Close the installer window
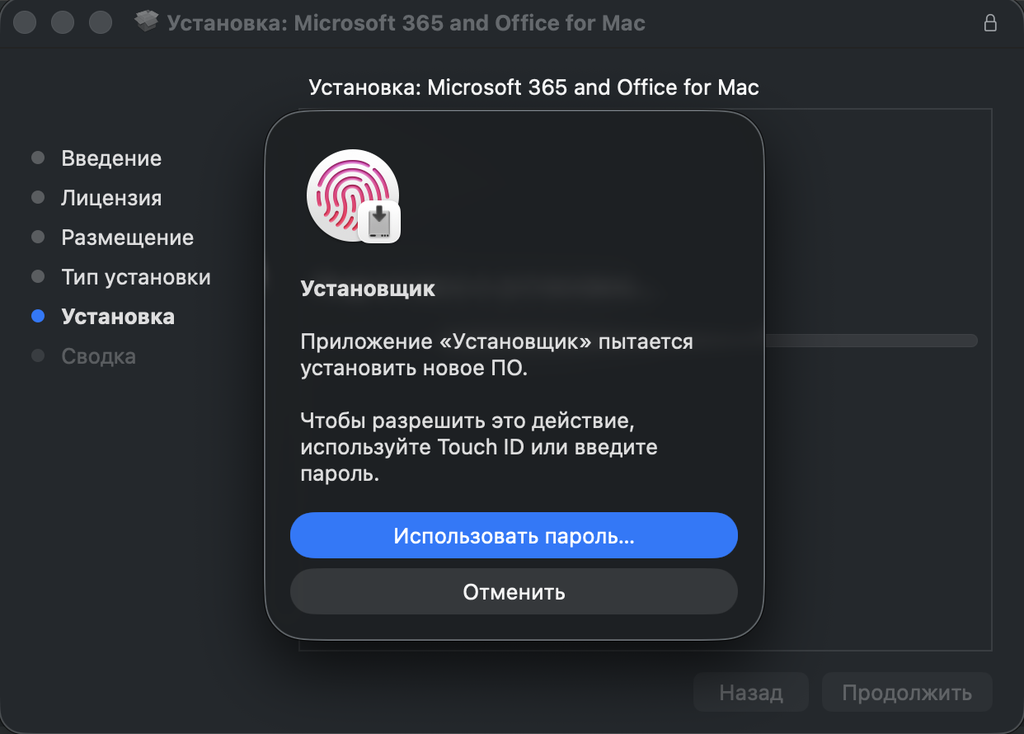Viewport: 1024px width, 734px height. [x=25, y=22]
